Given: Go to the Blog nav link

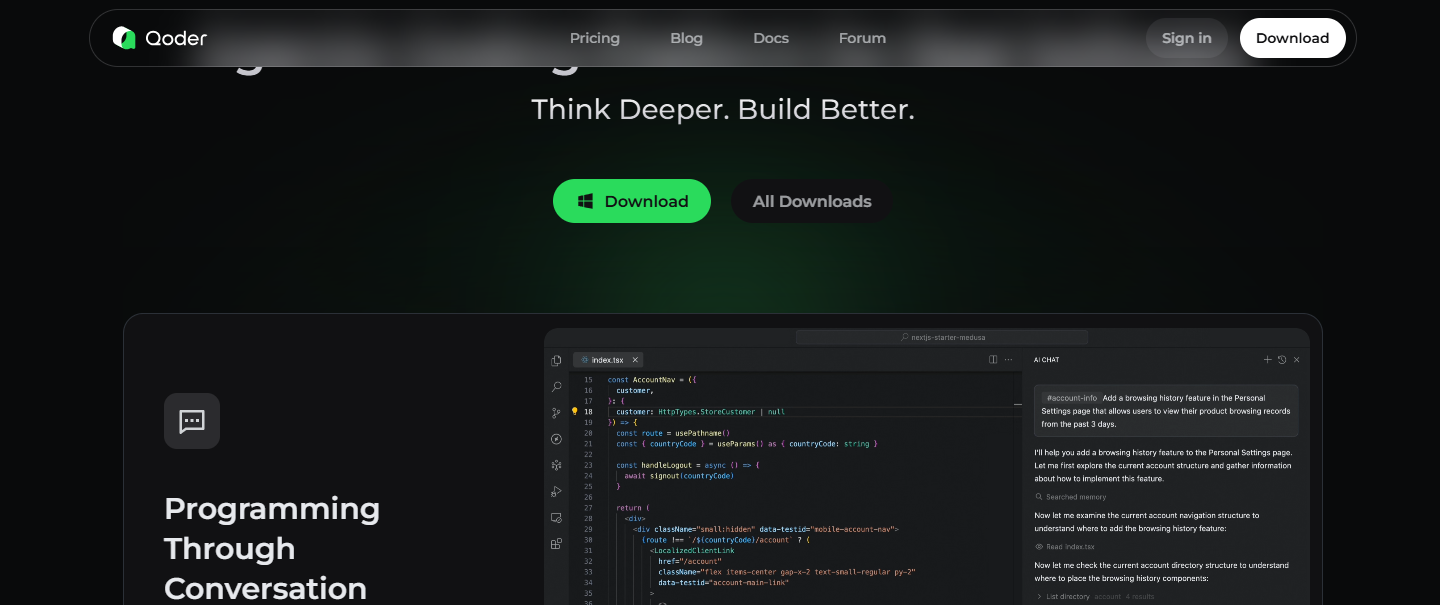Looking at the screenshot, I should pyautogui.click(x=686, y=38).
